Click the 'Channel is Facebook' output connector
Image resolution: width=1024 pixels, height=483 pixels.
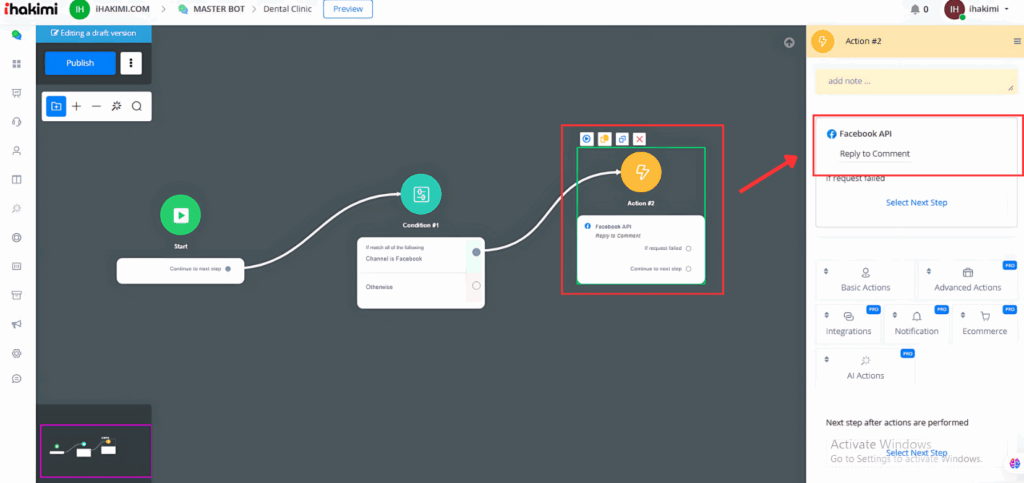pyautogui.click(x=476, y=252)
